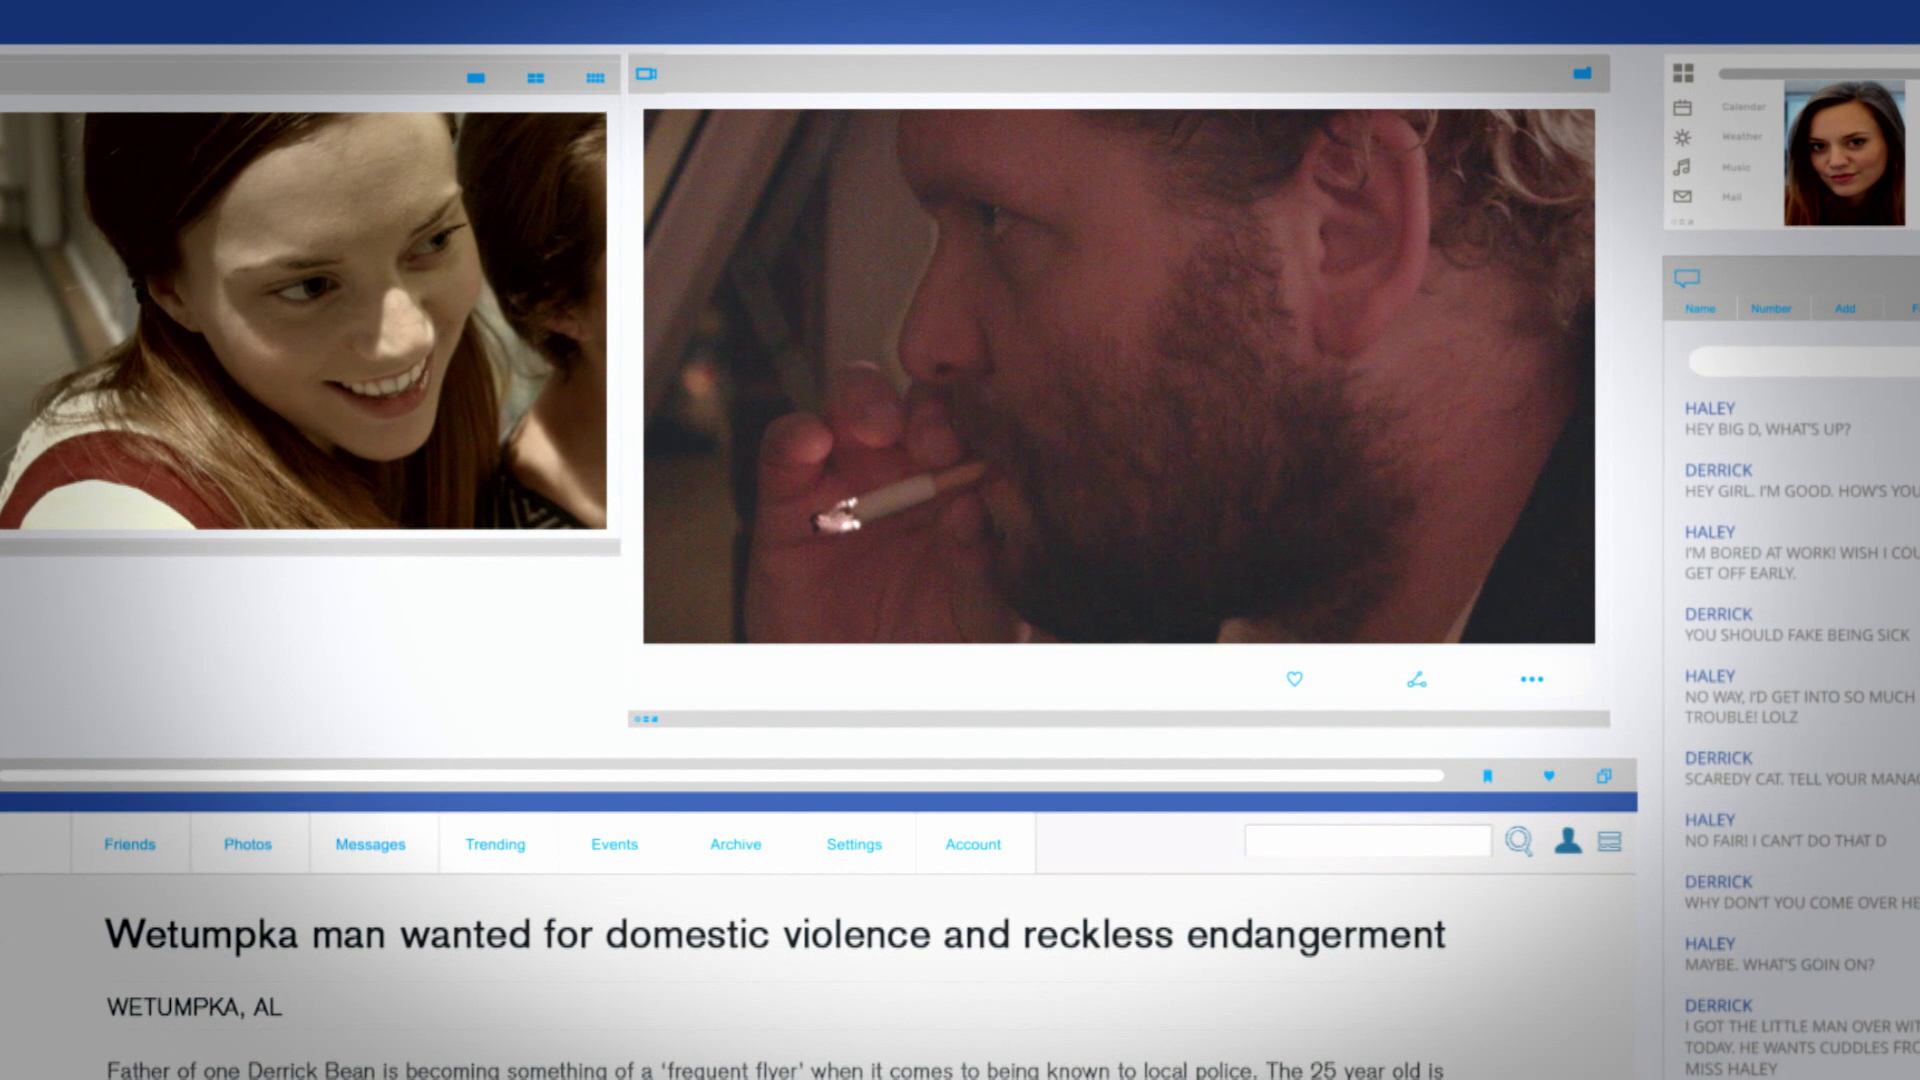Viewport: 1920px width, 1080px height.
Task: Click the search magnifier icon
Action: [x=1518, y=841]
